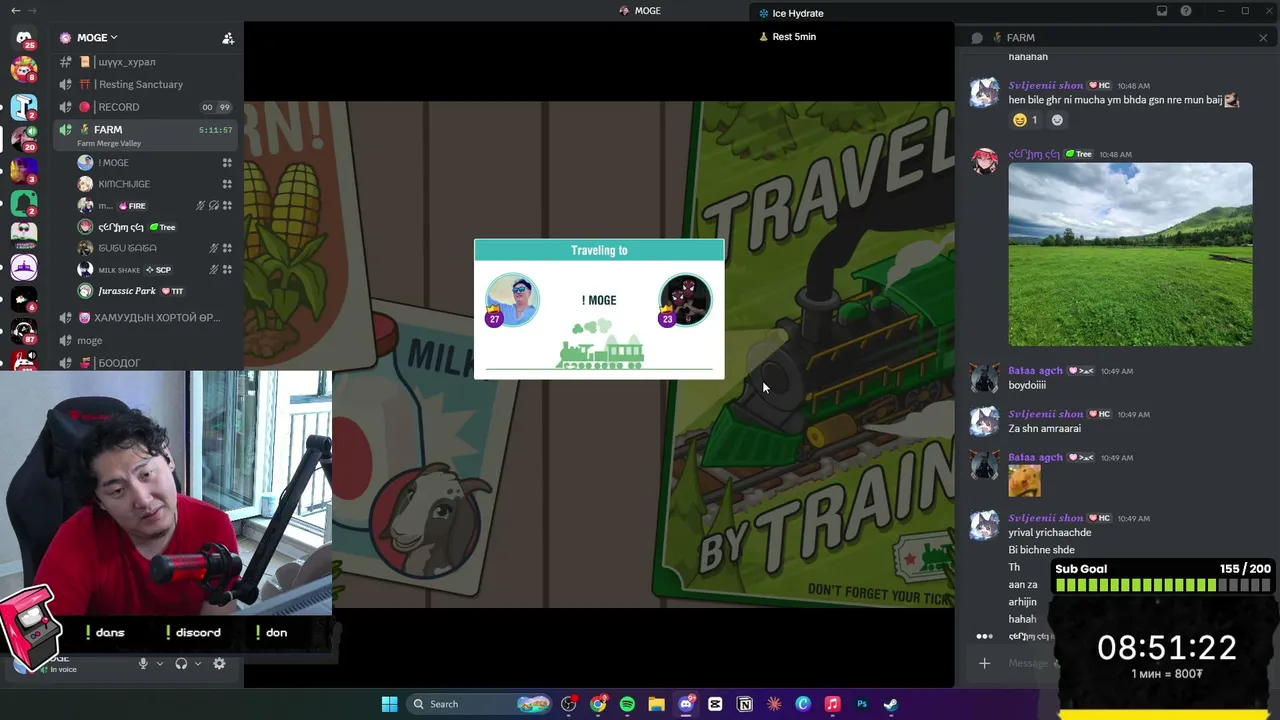Open Photoshop from the taskbar
The width and height of the screenshot is (1280, 720).
(861, 704)
